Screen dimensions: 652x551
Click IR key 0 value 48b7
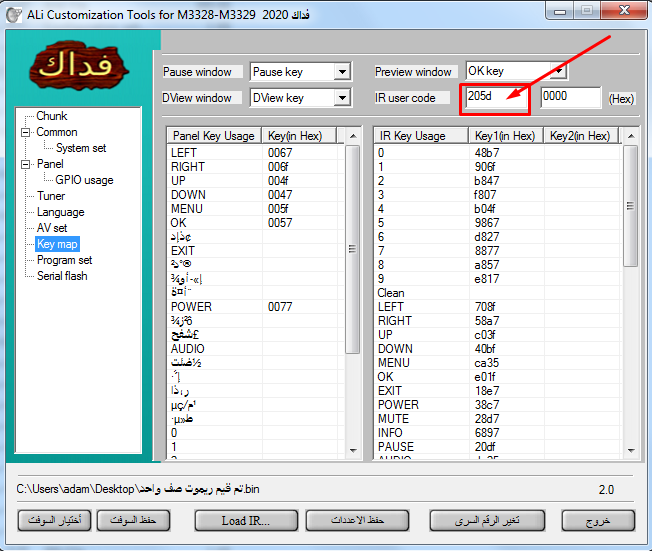coord(487,153)
